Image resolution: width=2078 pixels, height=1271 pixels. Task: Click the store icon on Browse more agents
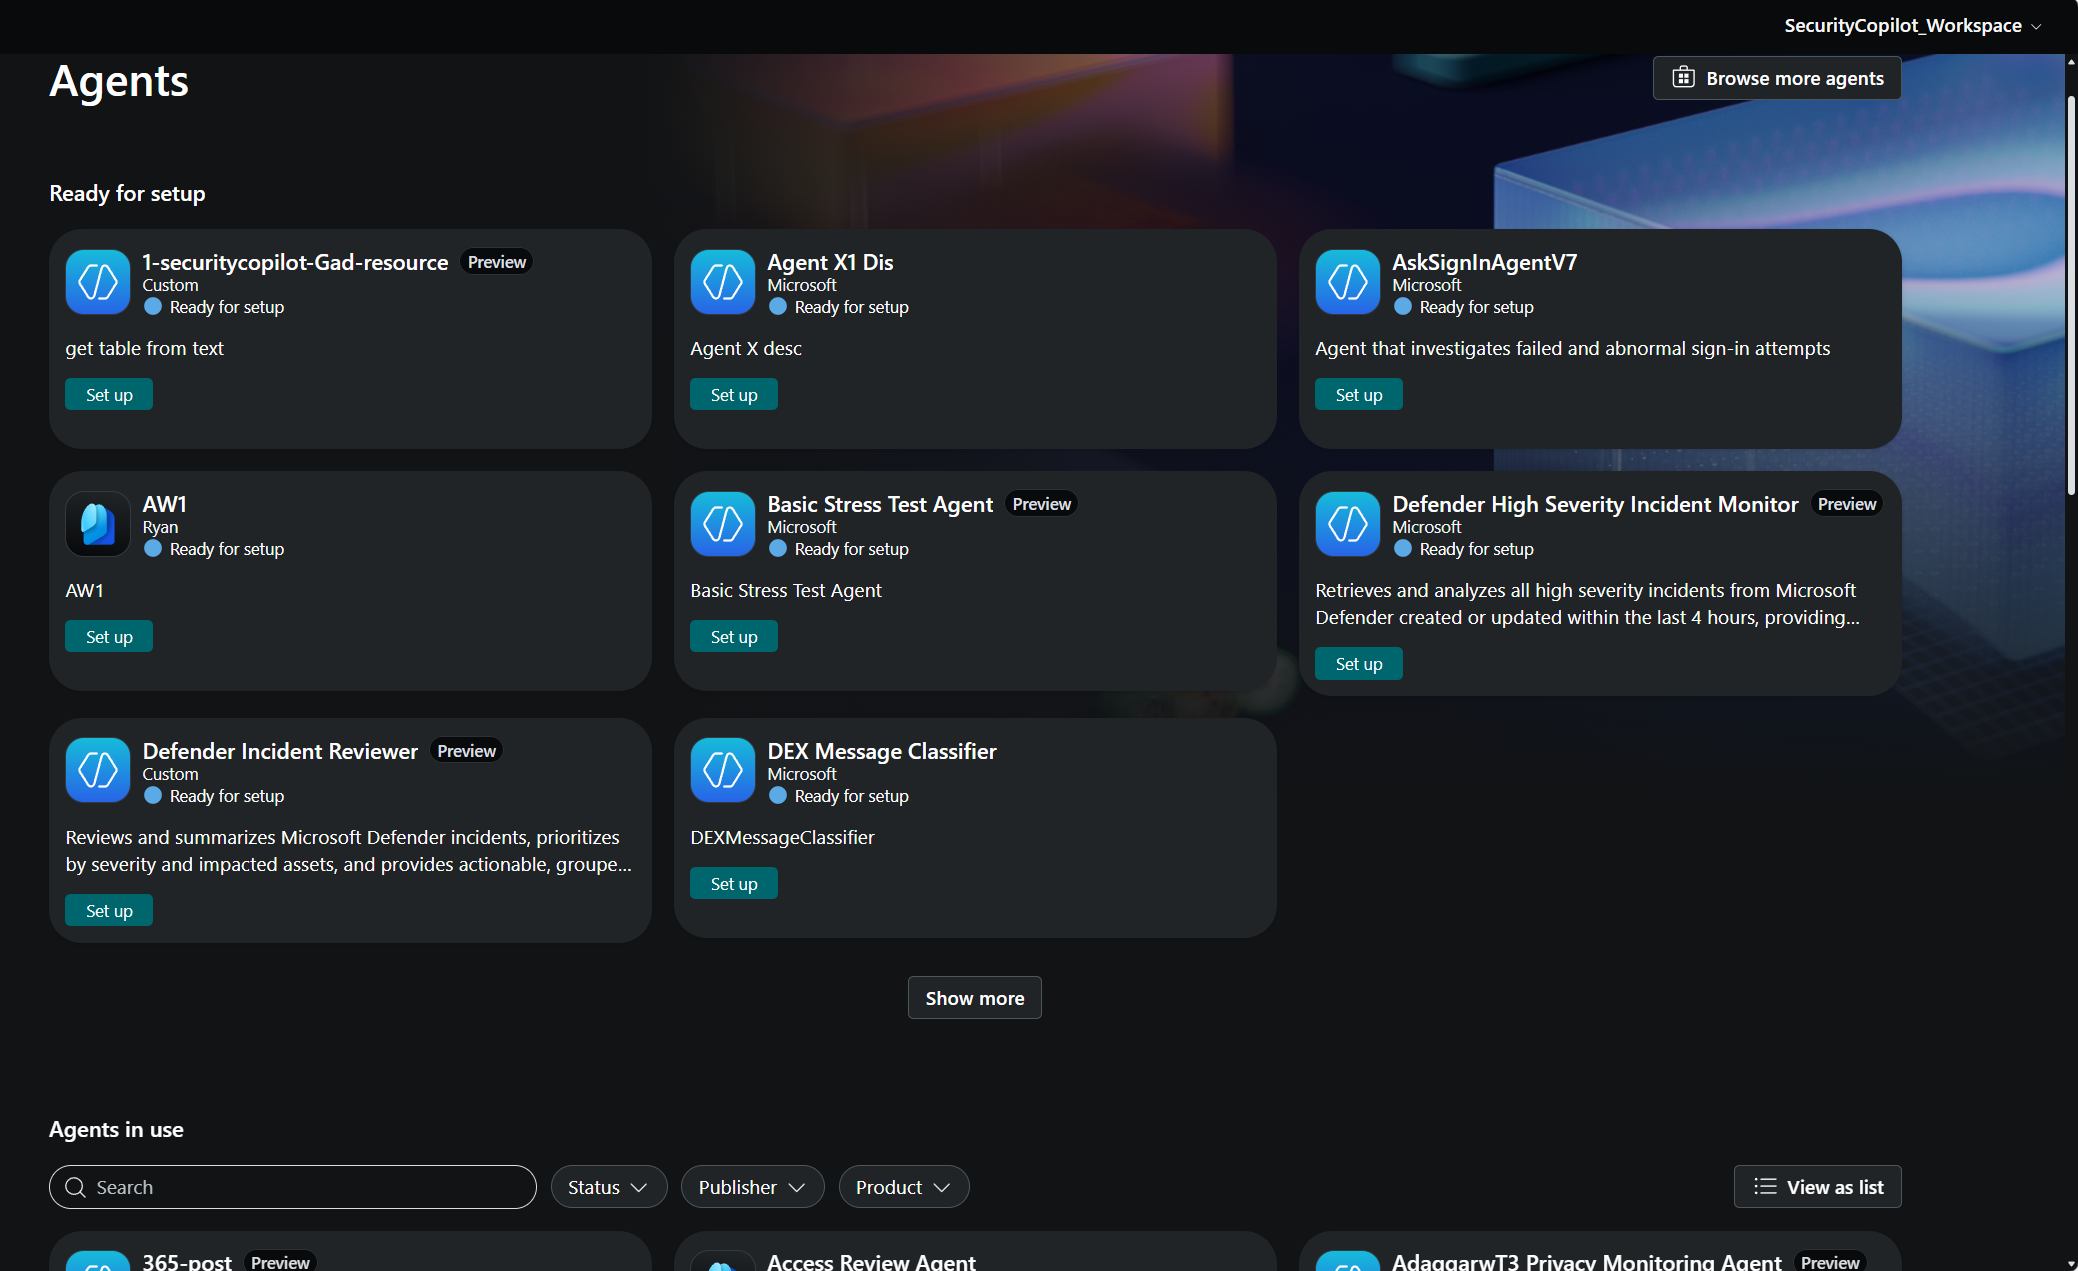pyautogui.click(x=1684, y=78)
